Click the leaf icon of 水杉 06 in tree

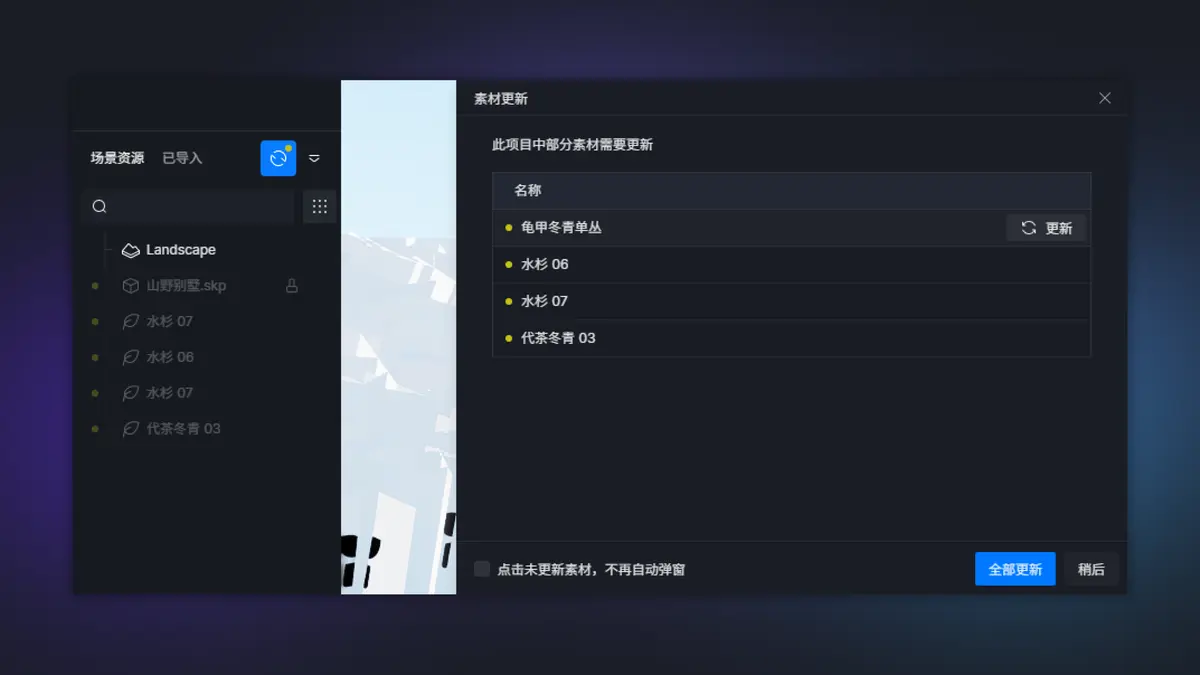(130, 357)
